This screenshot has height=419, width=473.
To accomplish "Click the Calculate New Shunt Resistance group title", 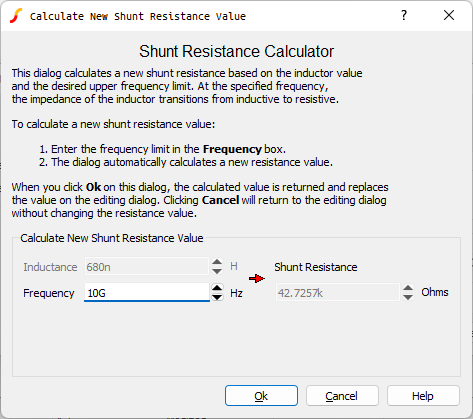I will click(112, 238).
